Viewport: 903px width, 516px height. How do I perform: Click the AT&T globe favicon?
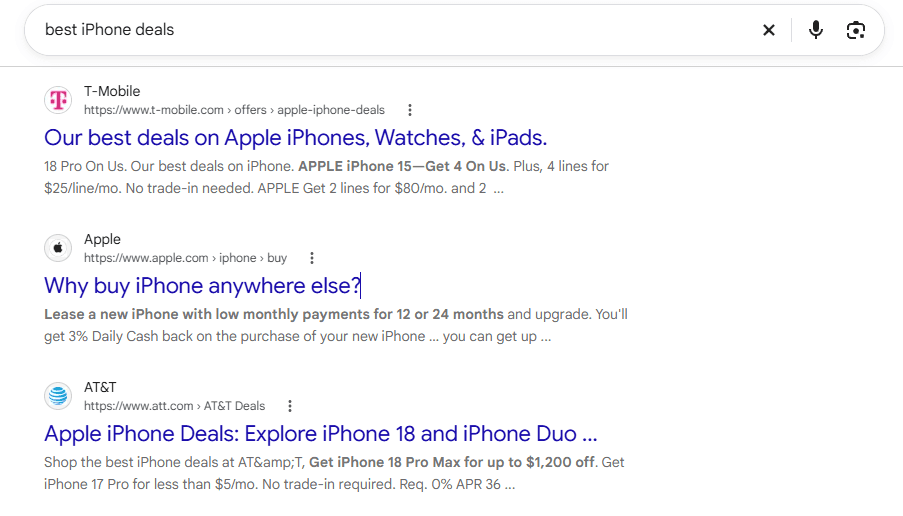(x=58, y=396)
